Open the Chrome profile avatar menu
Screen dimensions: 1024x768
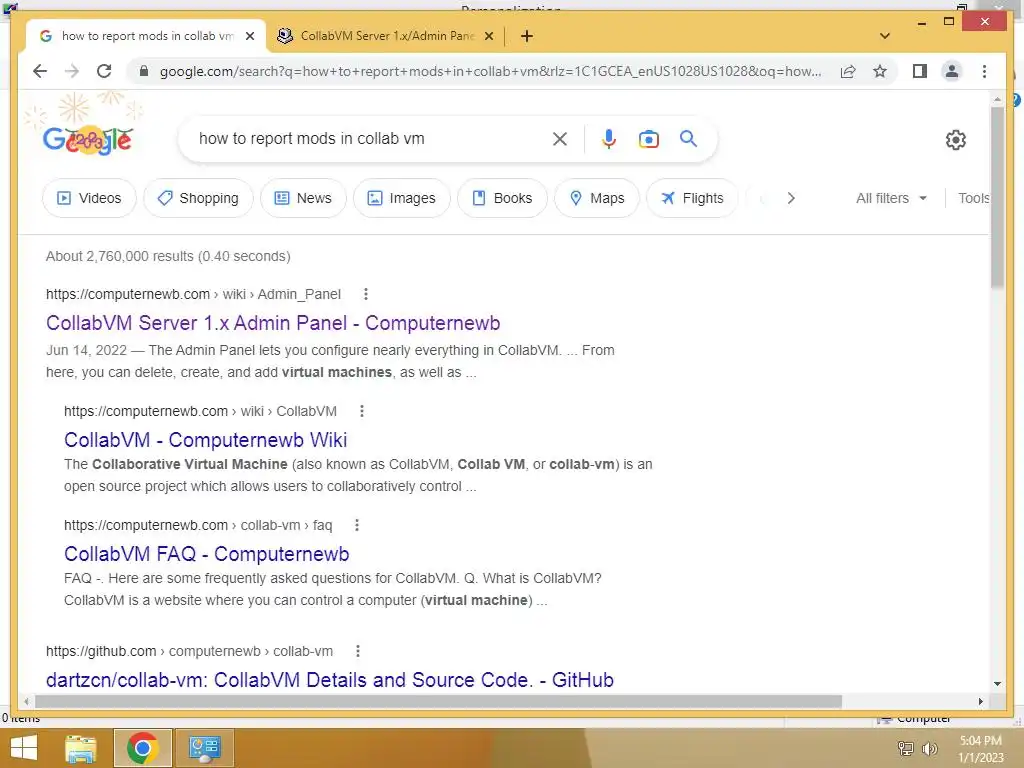952,71
